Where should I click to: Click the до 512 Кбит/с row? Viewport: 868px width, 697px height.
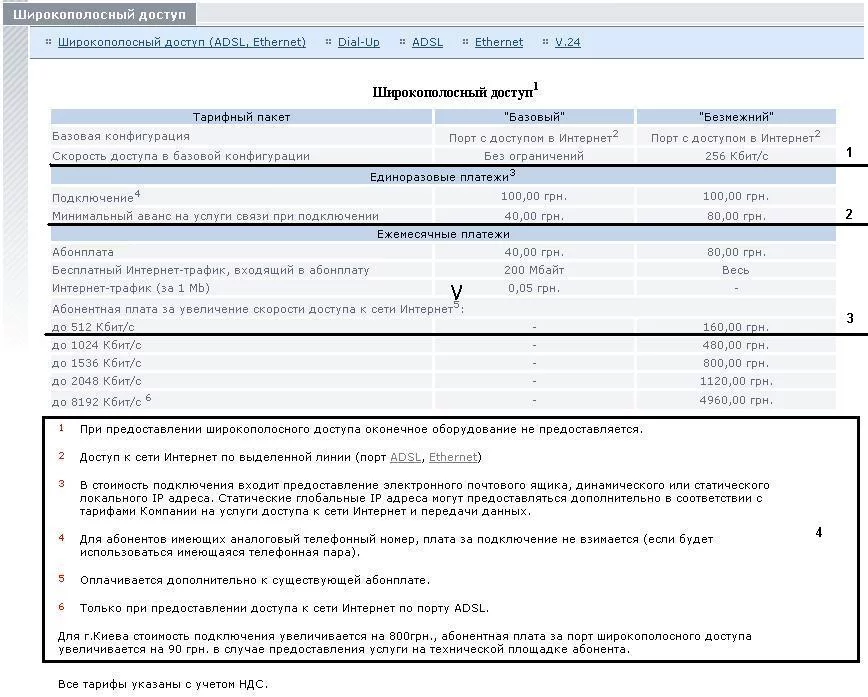tap(443, 327)
